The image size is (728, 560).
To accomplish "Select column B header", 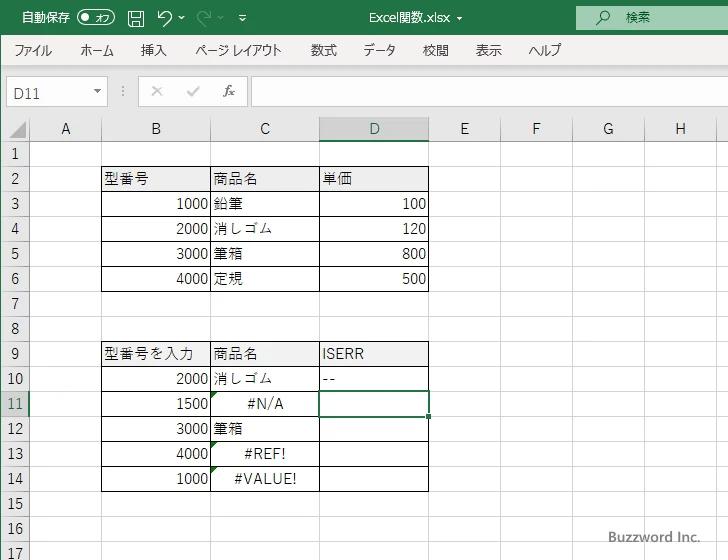I will 156,129.
